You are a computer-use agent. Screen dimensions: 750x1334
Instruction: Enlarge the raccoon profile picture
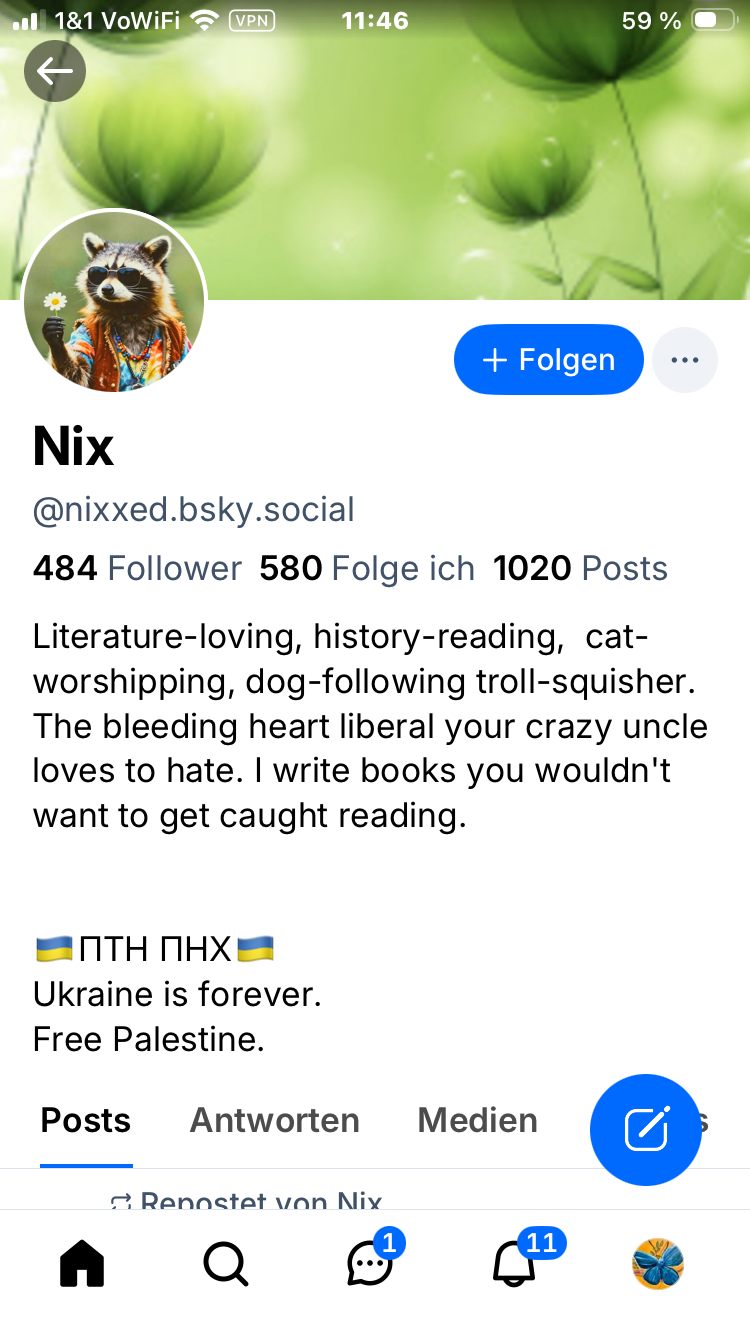click(114, 301)
